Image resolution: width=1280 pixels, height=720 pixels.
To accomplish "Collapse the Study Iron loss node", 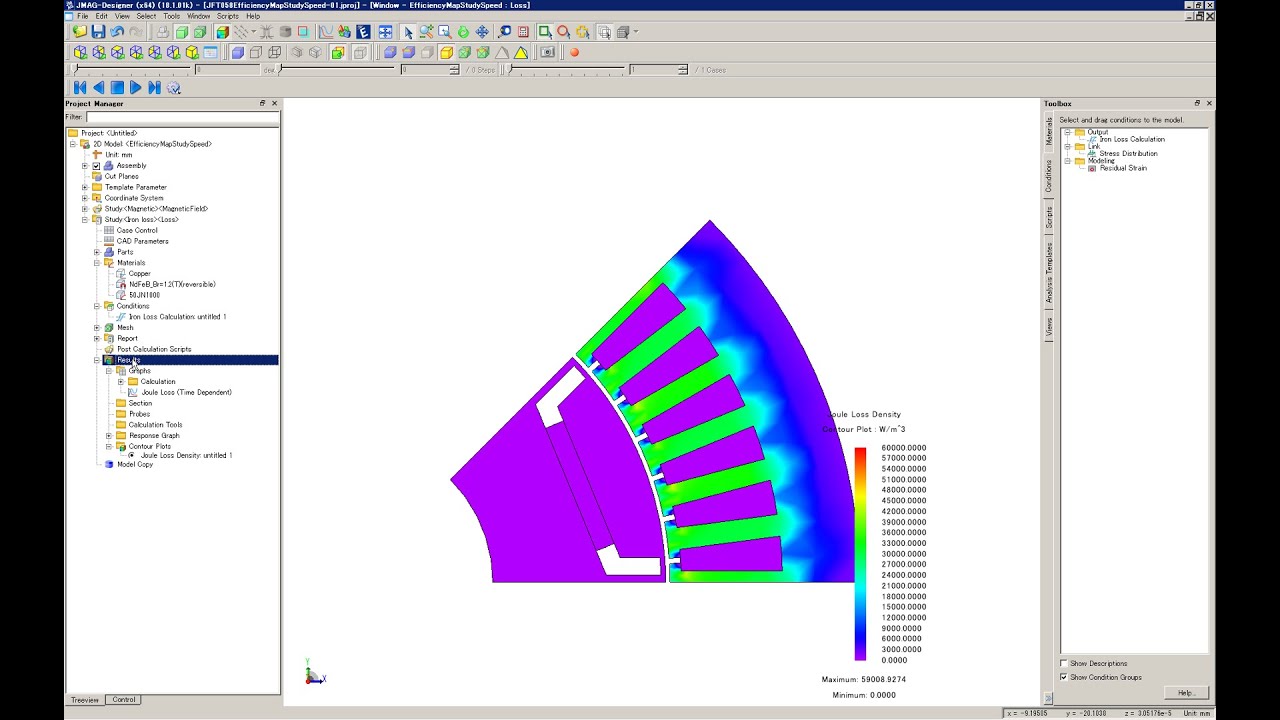I will tap(85, 219).
